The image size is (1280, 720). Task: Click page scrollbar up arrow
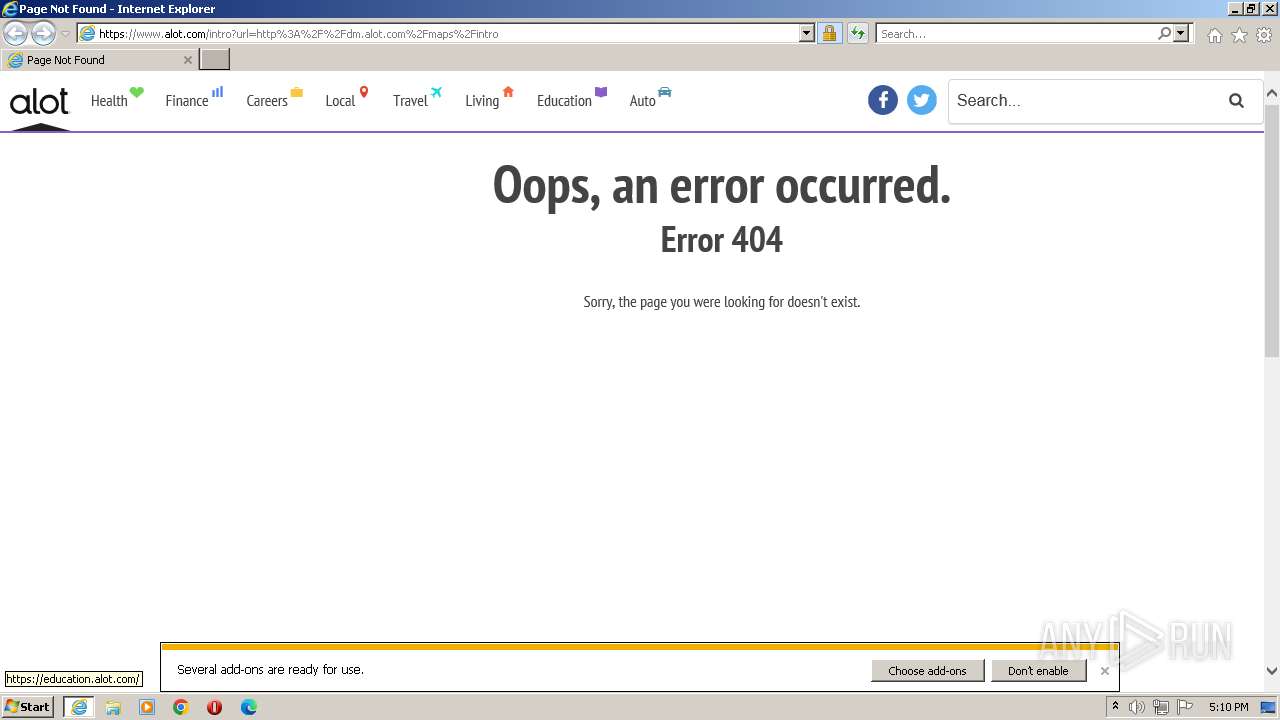coord(1272,94)
